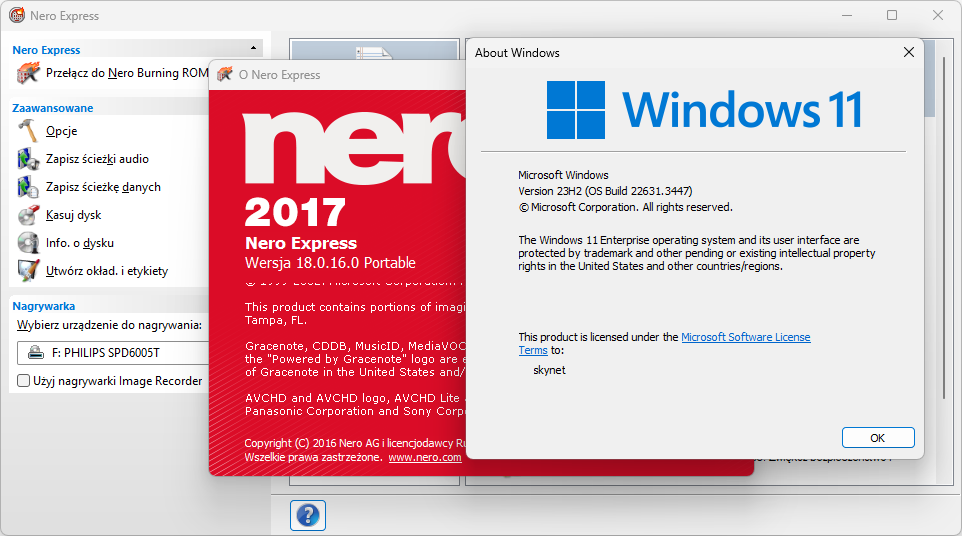This screenshot has height=536, width=962.
Task: Click the Microsoft Windows text line
Action: 563,175
